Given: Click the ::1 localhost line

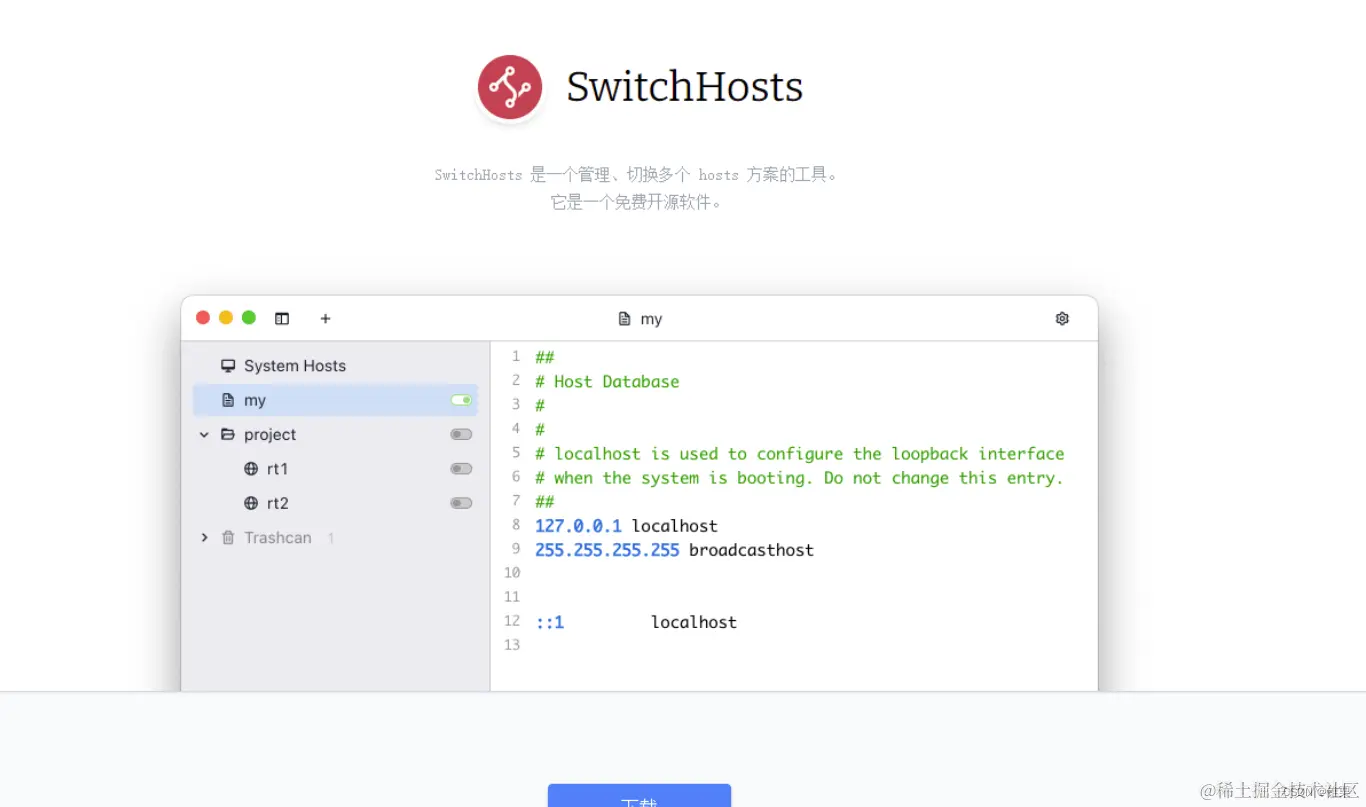Looking at the screenshot, I should (x=636, y=622).
